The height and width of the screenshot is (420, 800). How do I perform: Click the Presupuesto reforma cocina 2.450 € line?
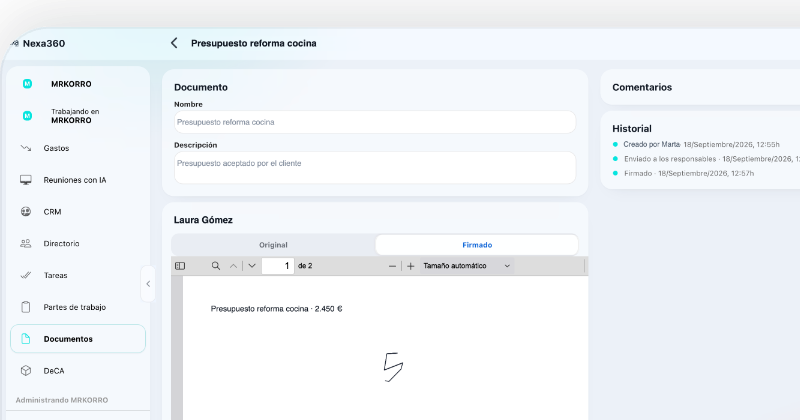(277, 309)
